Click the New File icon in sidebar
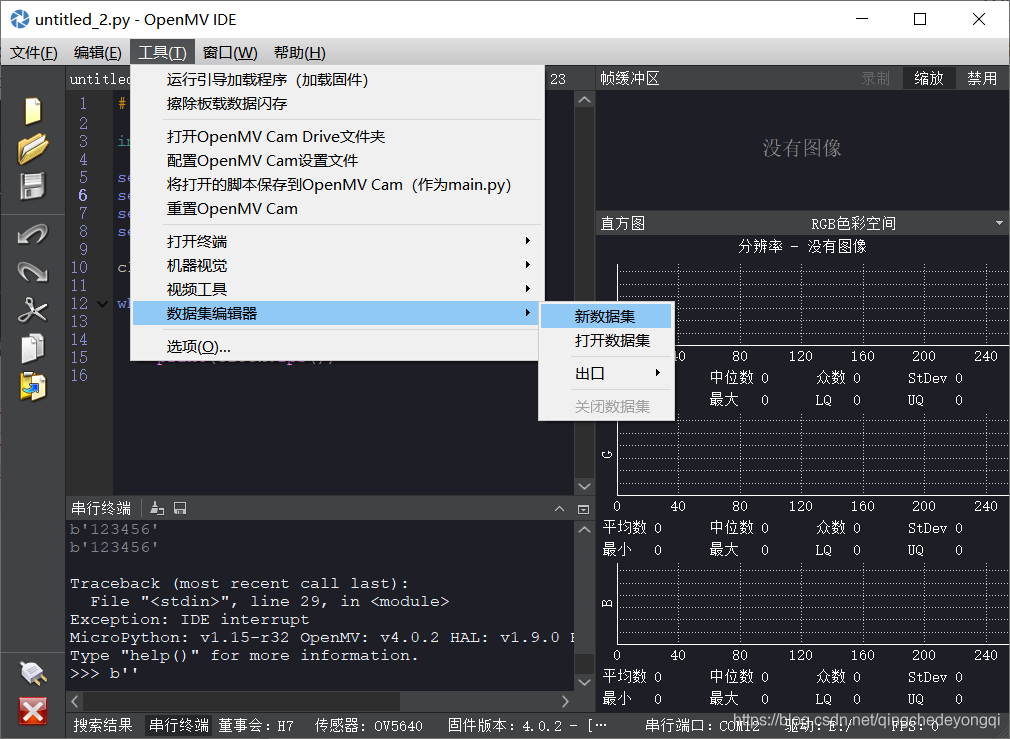 coord(32,111)
